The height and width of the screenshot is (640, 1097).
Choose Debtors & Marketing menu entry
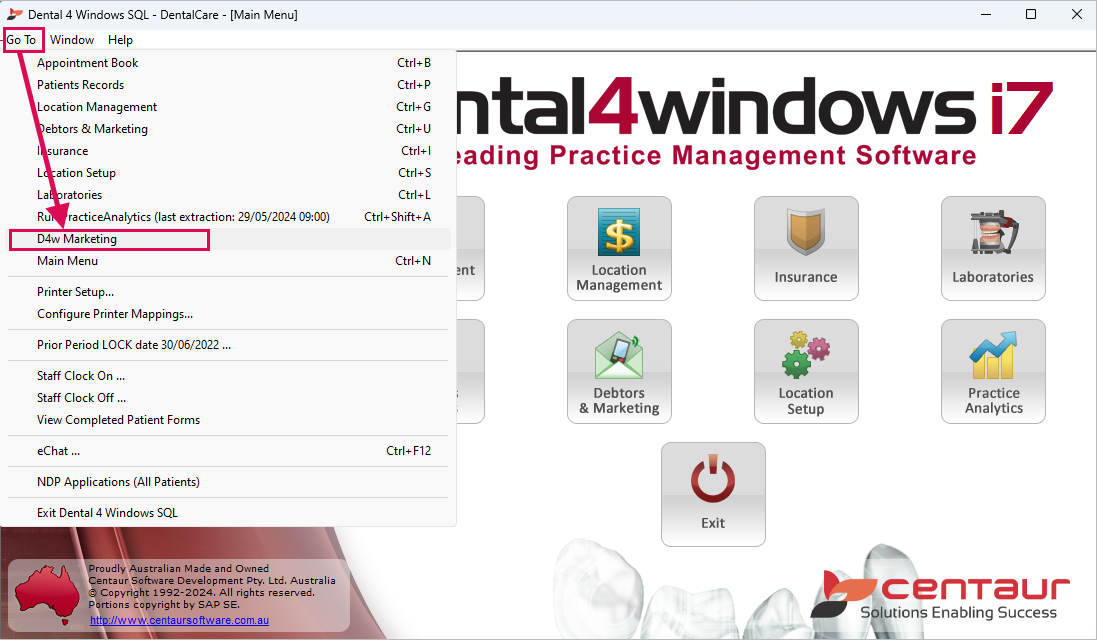pos(228,129)
